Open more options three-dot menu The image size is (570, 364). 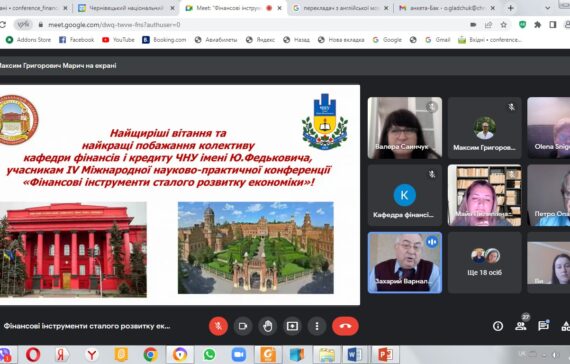tap(317, 326)
